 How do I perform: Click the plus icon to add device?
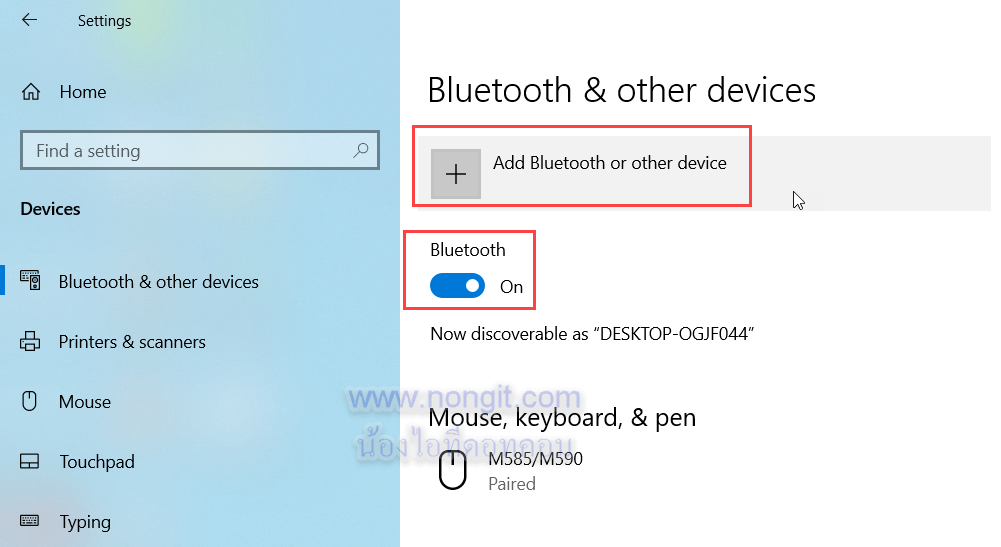click(456, 174)
